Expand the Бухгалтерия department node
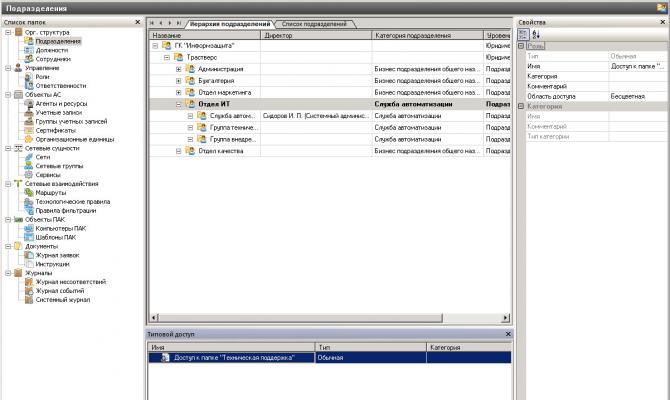The width and height of the screenshot is (670, 400). [179, 81]
